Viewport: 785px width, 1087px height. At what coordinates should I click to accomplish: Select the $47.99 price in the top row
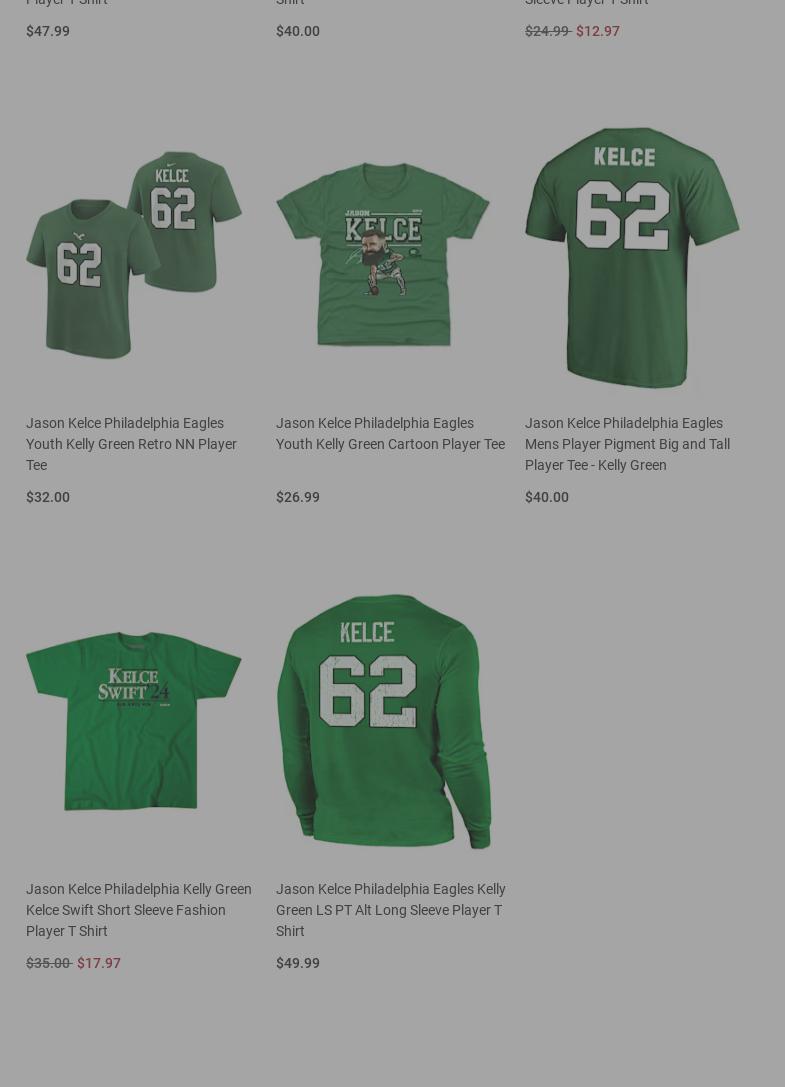[x=48, y=31]
